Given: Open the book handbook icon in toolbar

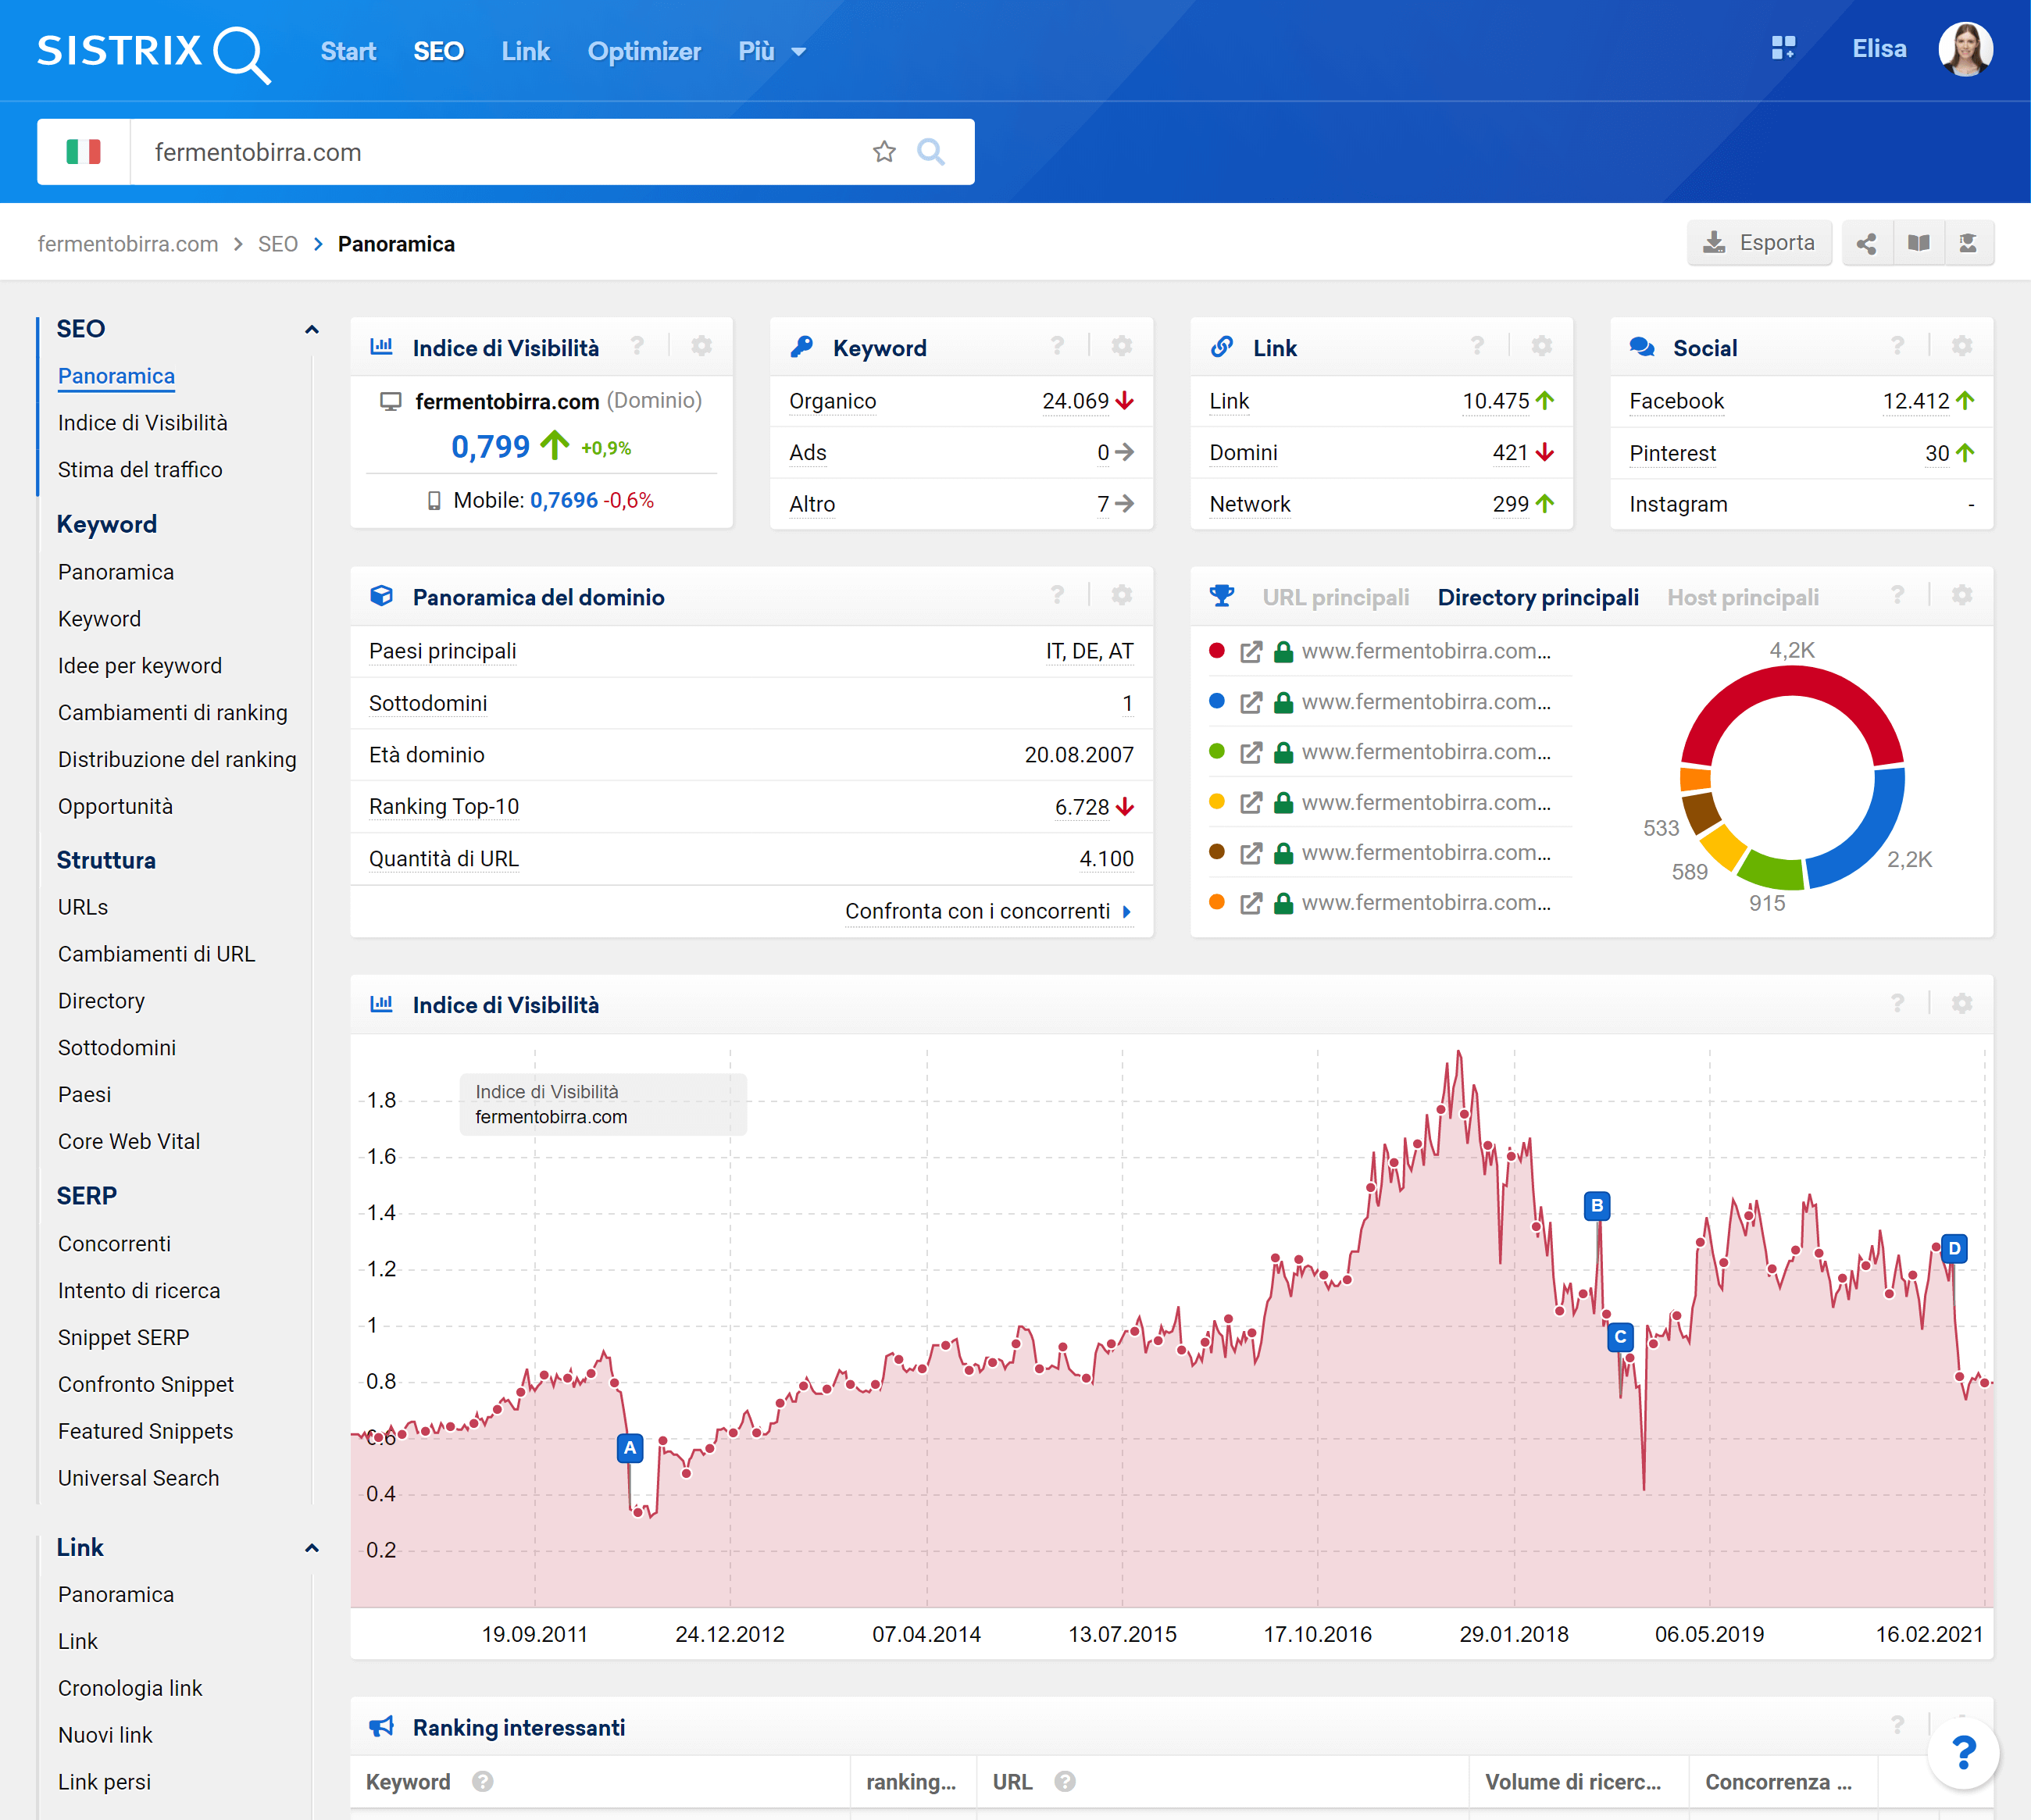Looking at the screenshot, I should (1918, 243).
